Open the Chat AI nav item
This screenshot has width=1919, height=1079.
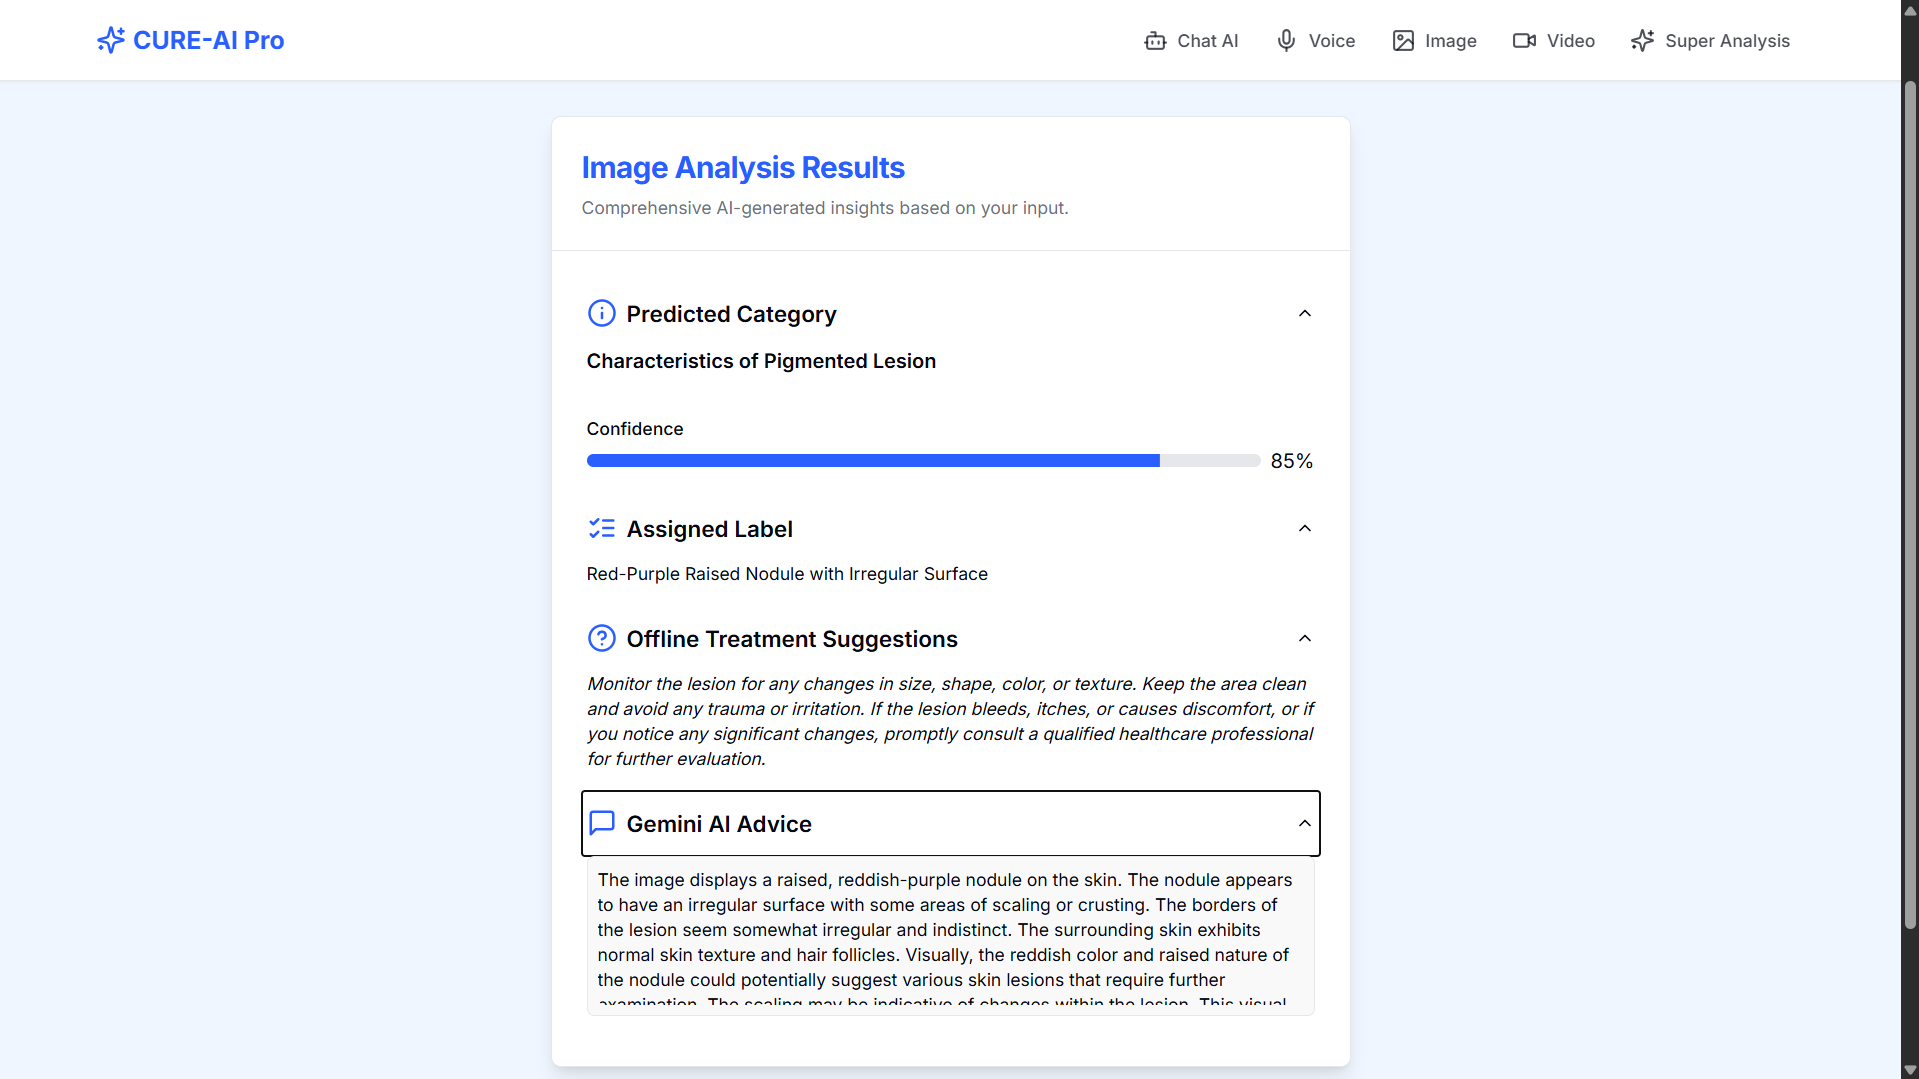click(x=1207, y=41)
